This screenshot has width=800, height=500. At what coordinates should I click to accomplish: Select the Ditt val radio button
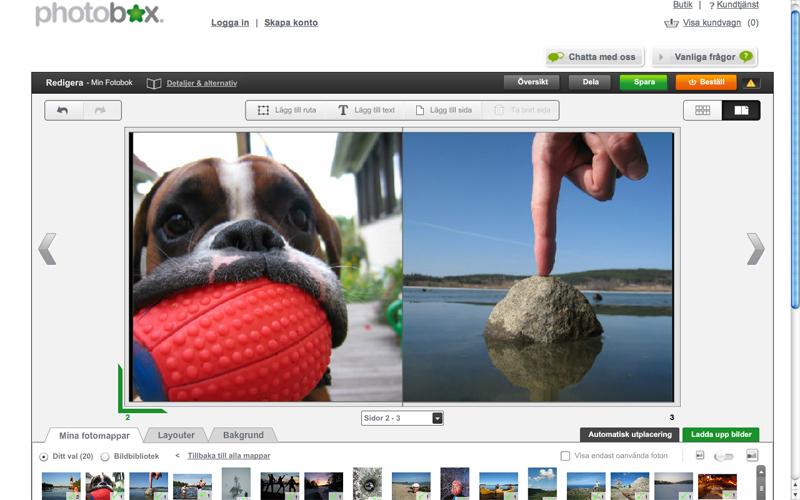[x=43, y=457]
